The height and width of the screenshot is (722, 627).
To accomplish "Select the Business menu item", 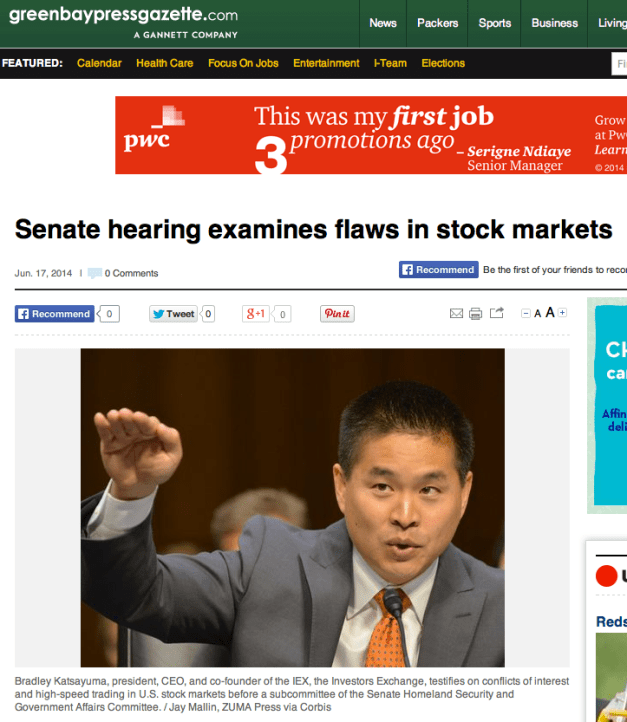I will tap(554, 23).
